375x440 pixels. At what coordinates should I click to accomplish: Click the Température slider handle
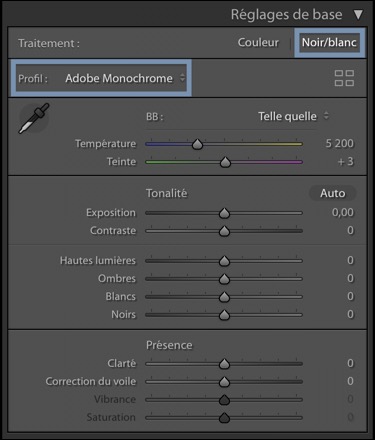click(x=197, y=144)
